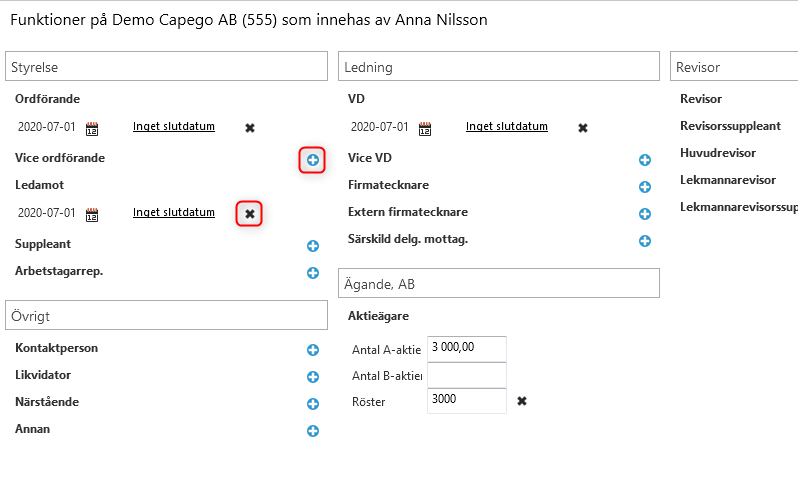Click Ordförande 'Inget slutdatum' link
The width and height of the screenshot is (798, 480).
(174, 126)
